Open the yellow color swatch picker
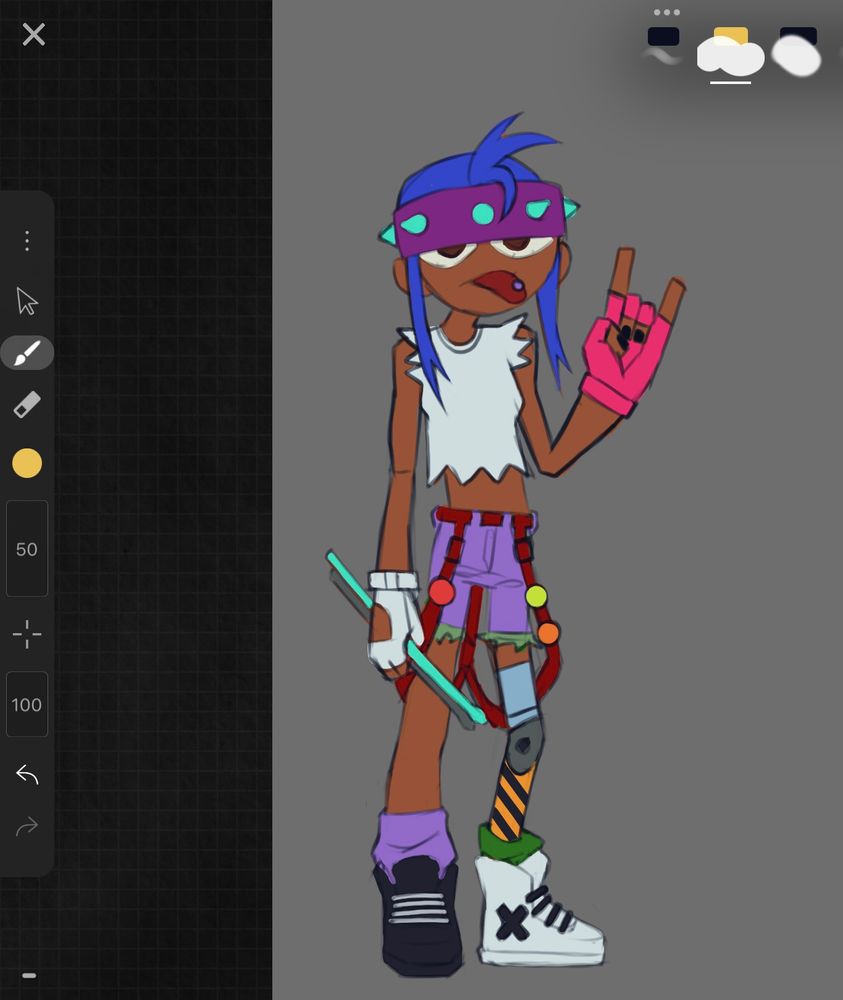 [27, 463]
